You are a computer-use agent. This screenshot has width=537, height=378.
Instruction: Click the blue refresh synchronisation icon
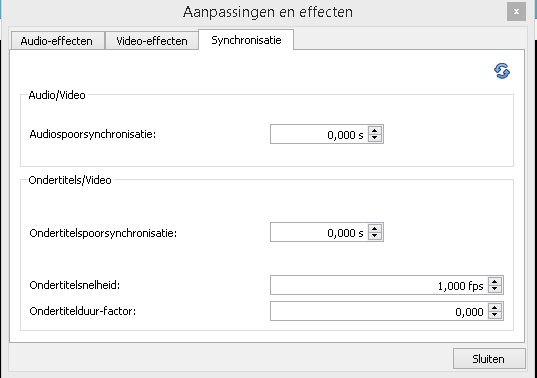(502, 71)
